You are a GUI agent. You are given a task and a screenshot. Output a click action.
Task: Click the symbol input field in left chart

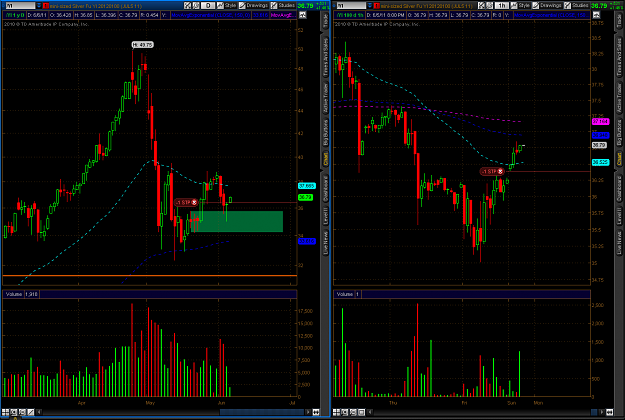[x=20, y=6]
